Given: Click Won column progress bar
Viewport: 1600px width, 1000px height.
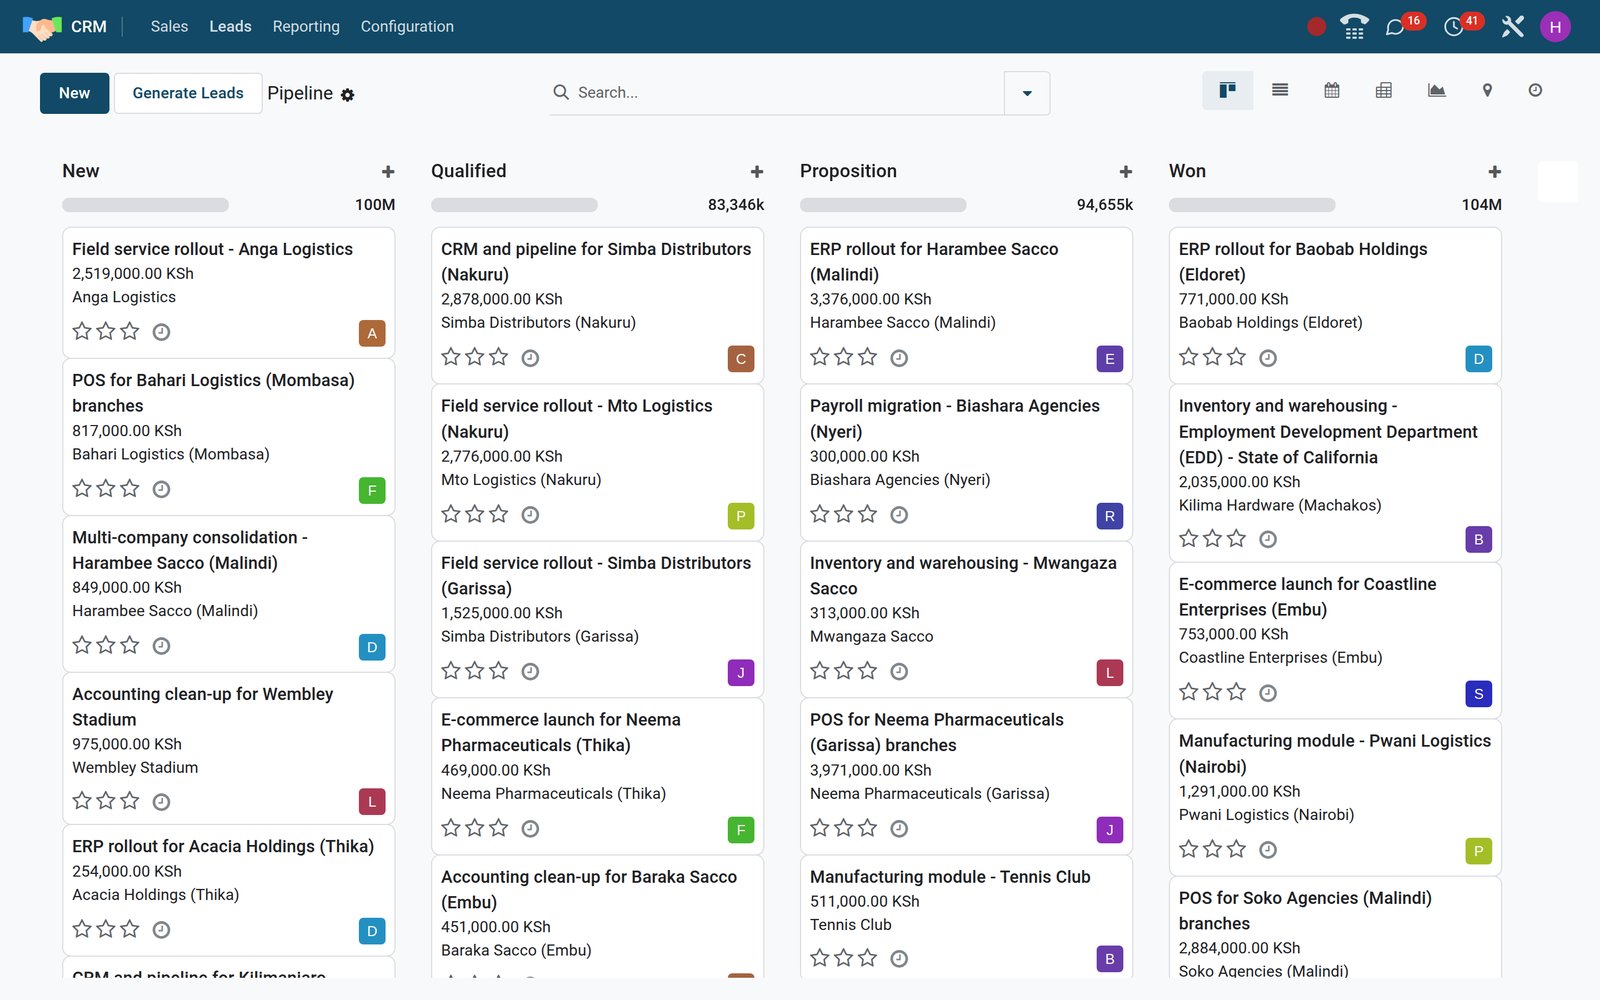Looking at the screenshot, I should 1252,205.
